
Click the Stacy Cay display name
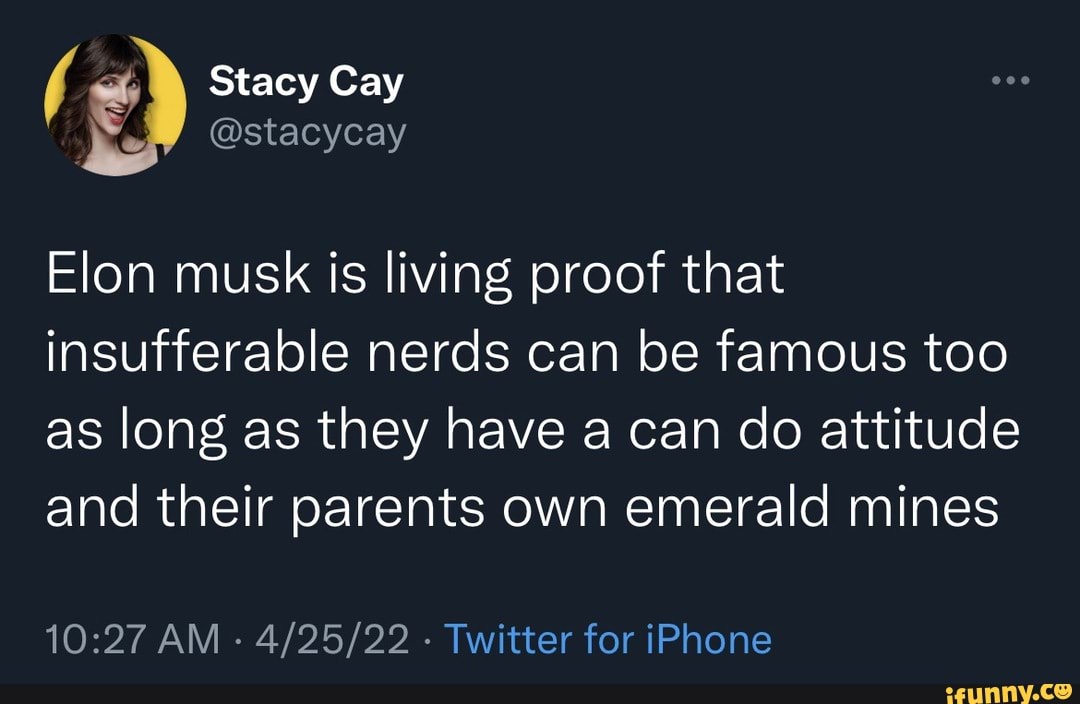307,80
